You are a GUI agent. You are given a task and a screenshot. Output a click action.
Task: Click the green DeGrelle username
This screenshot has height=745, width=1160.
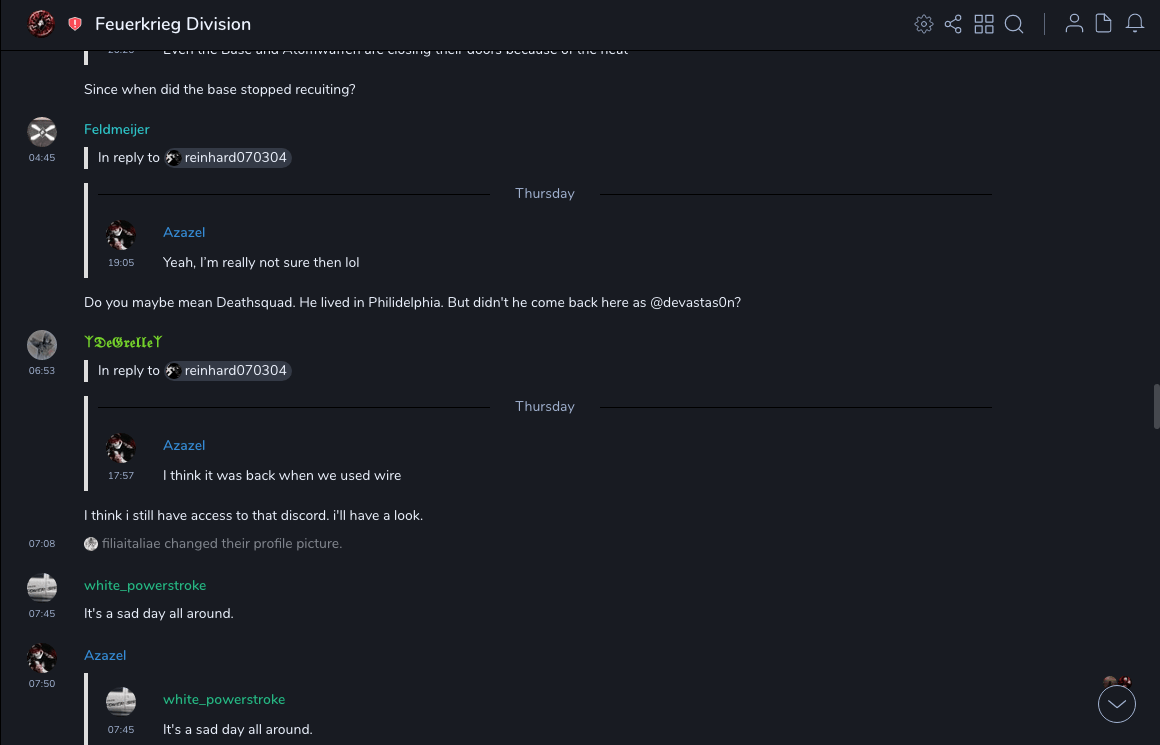coord(124,342)
